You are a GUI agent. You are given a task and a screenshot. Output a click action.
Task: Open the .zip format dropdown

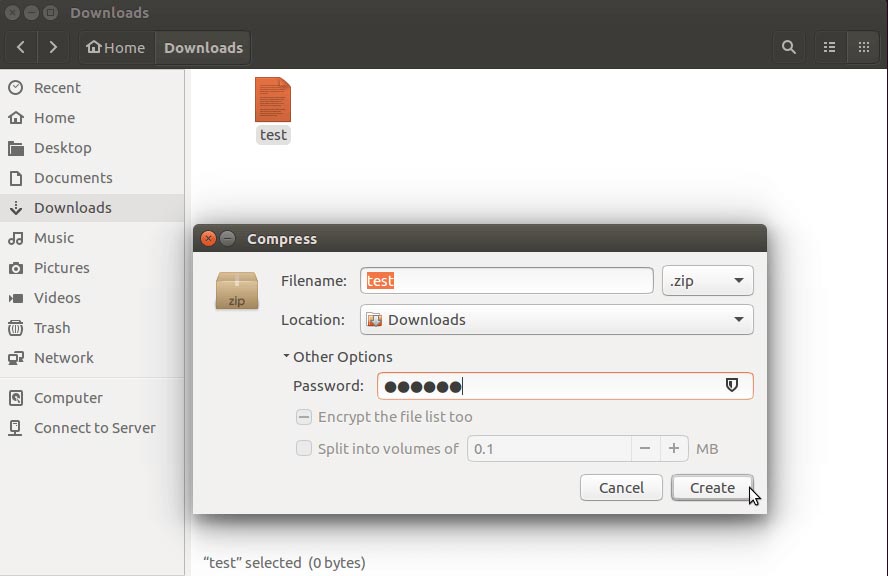point(707,281)
